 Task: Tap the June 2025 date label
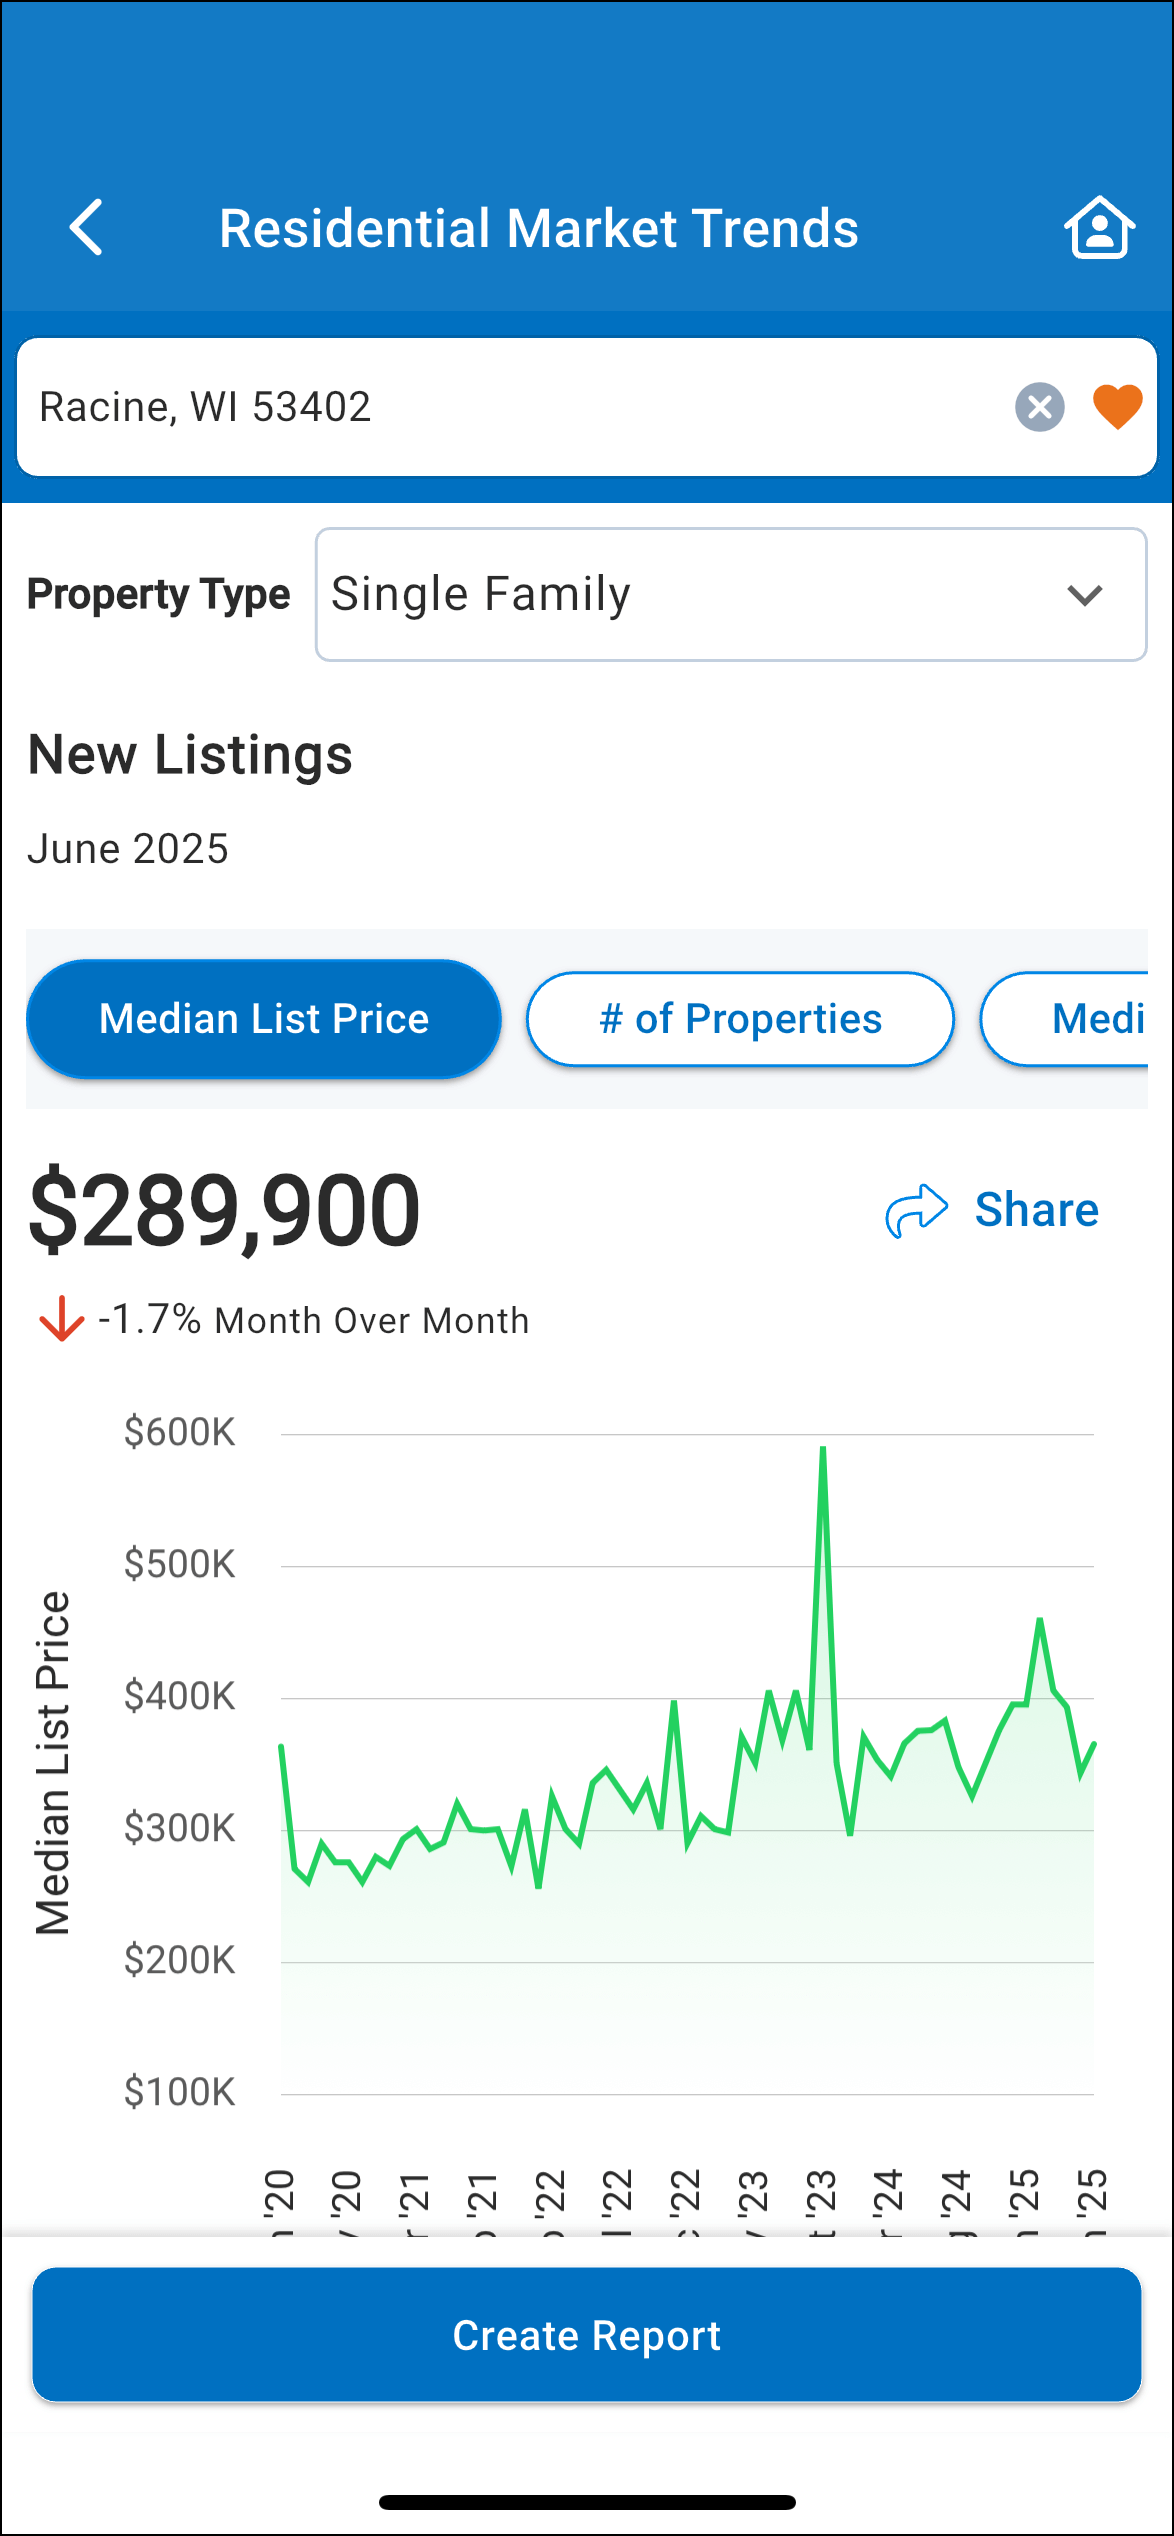(x=128, y=849)
